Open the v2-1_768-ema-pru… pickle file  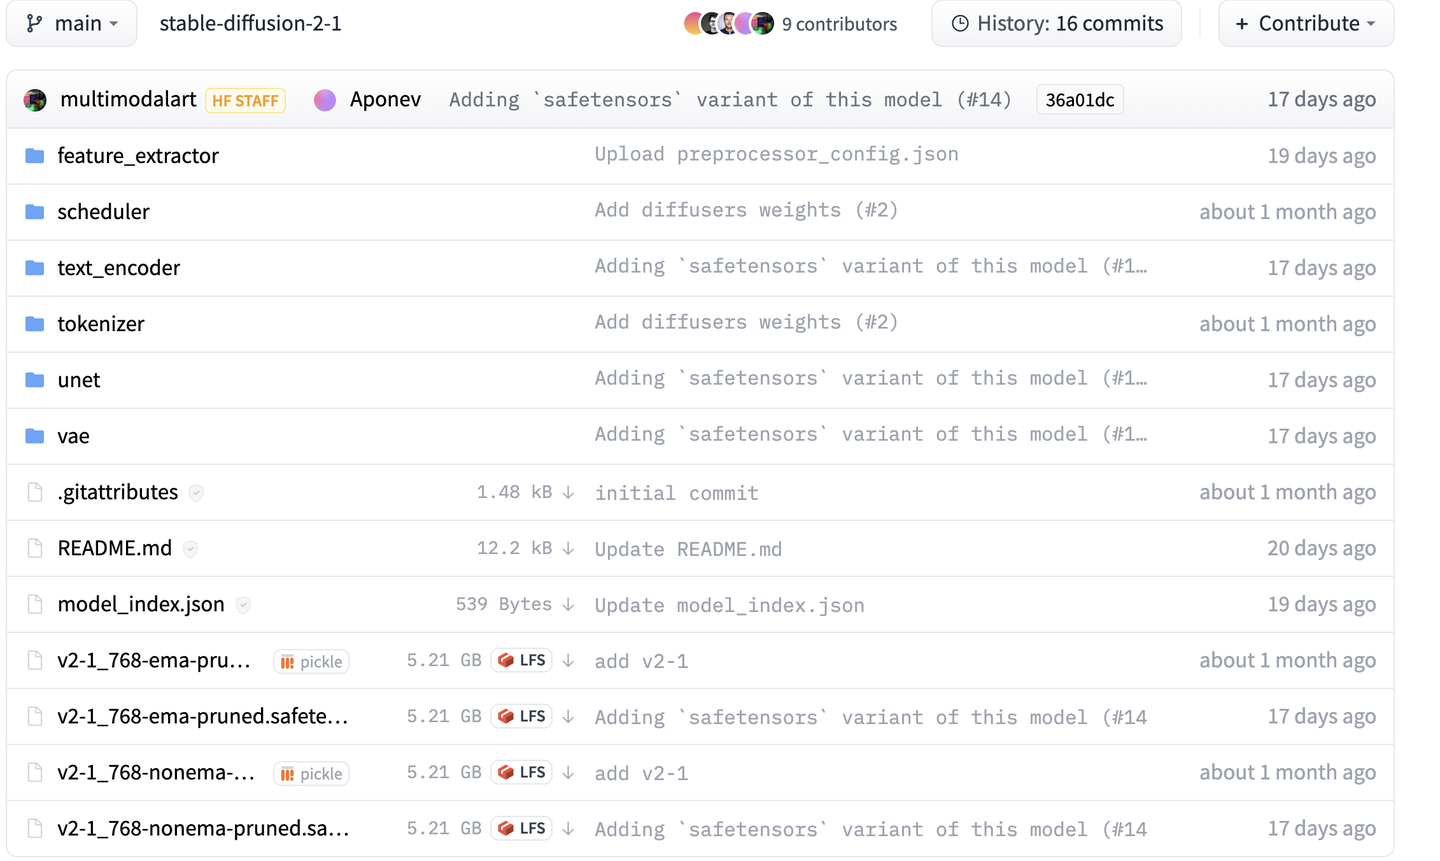tap(154, 659)
